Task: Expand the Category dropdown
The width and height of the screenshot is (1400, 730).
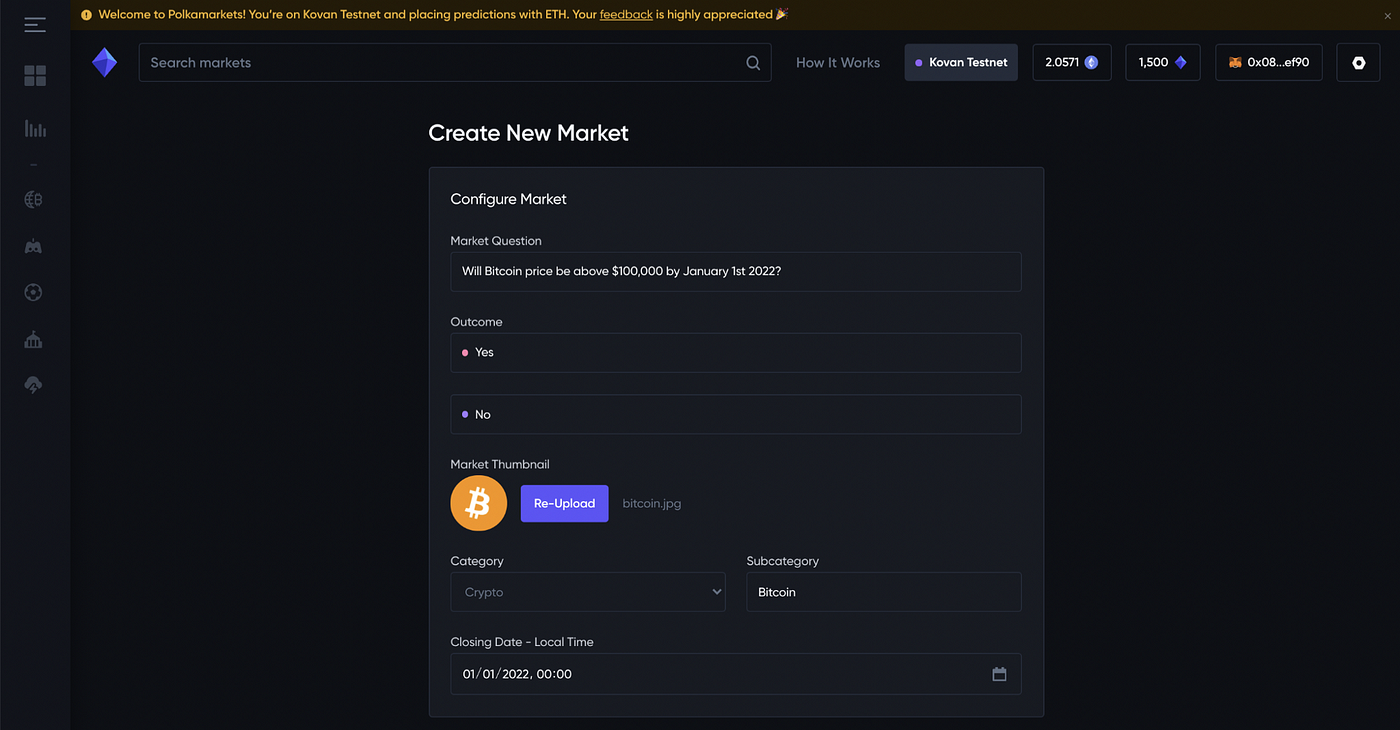Action: point(588,592)
